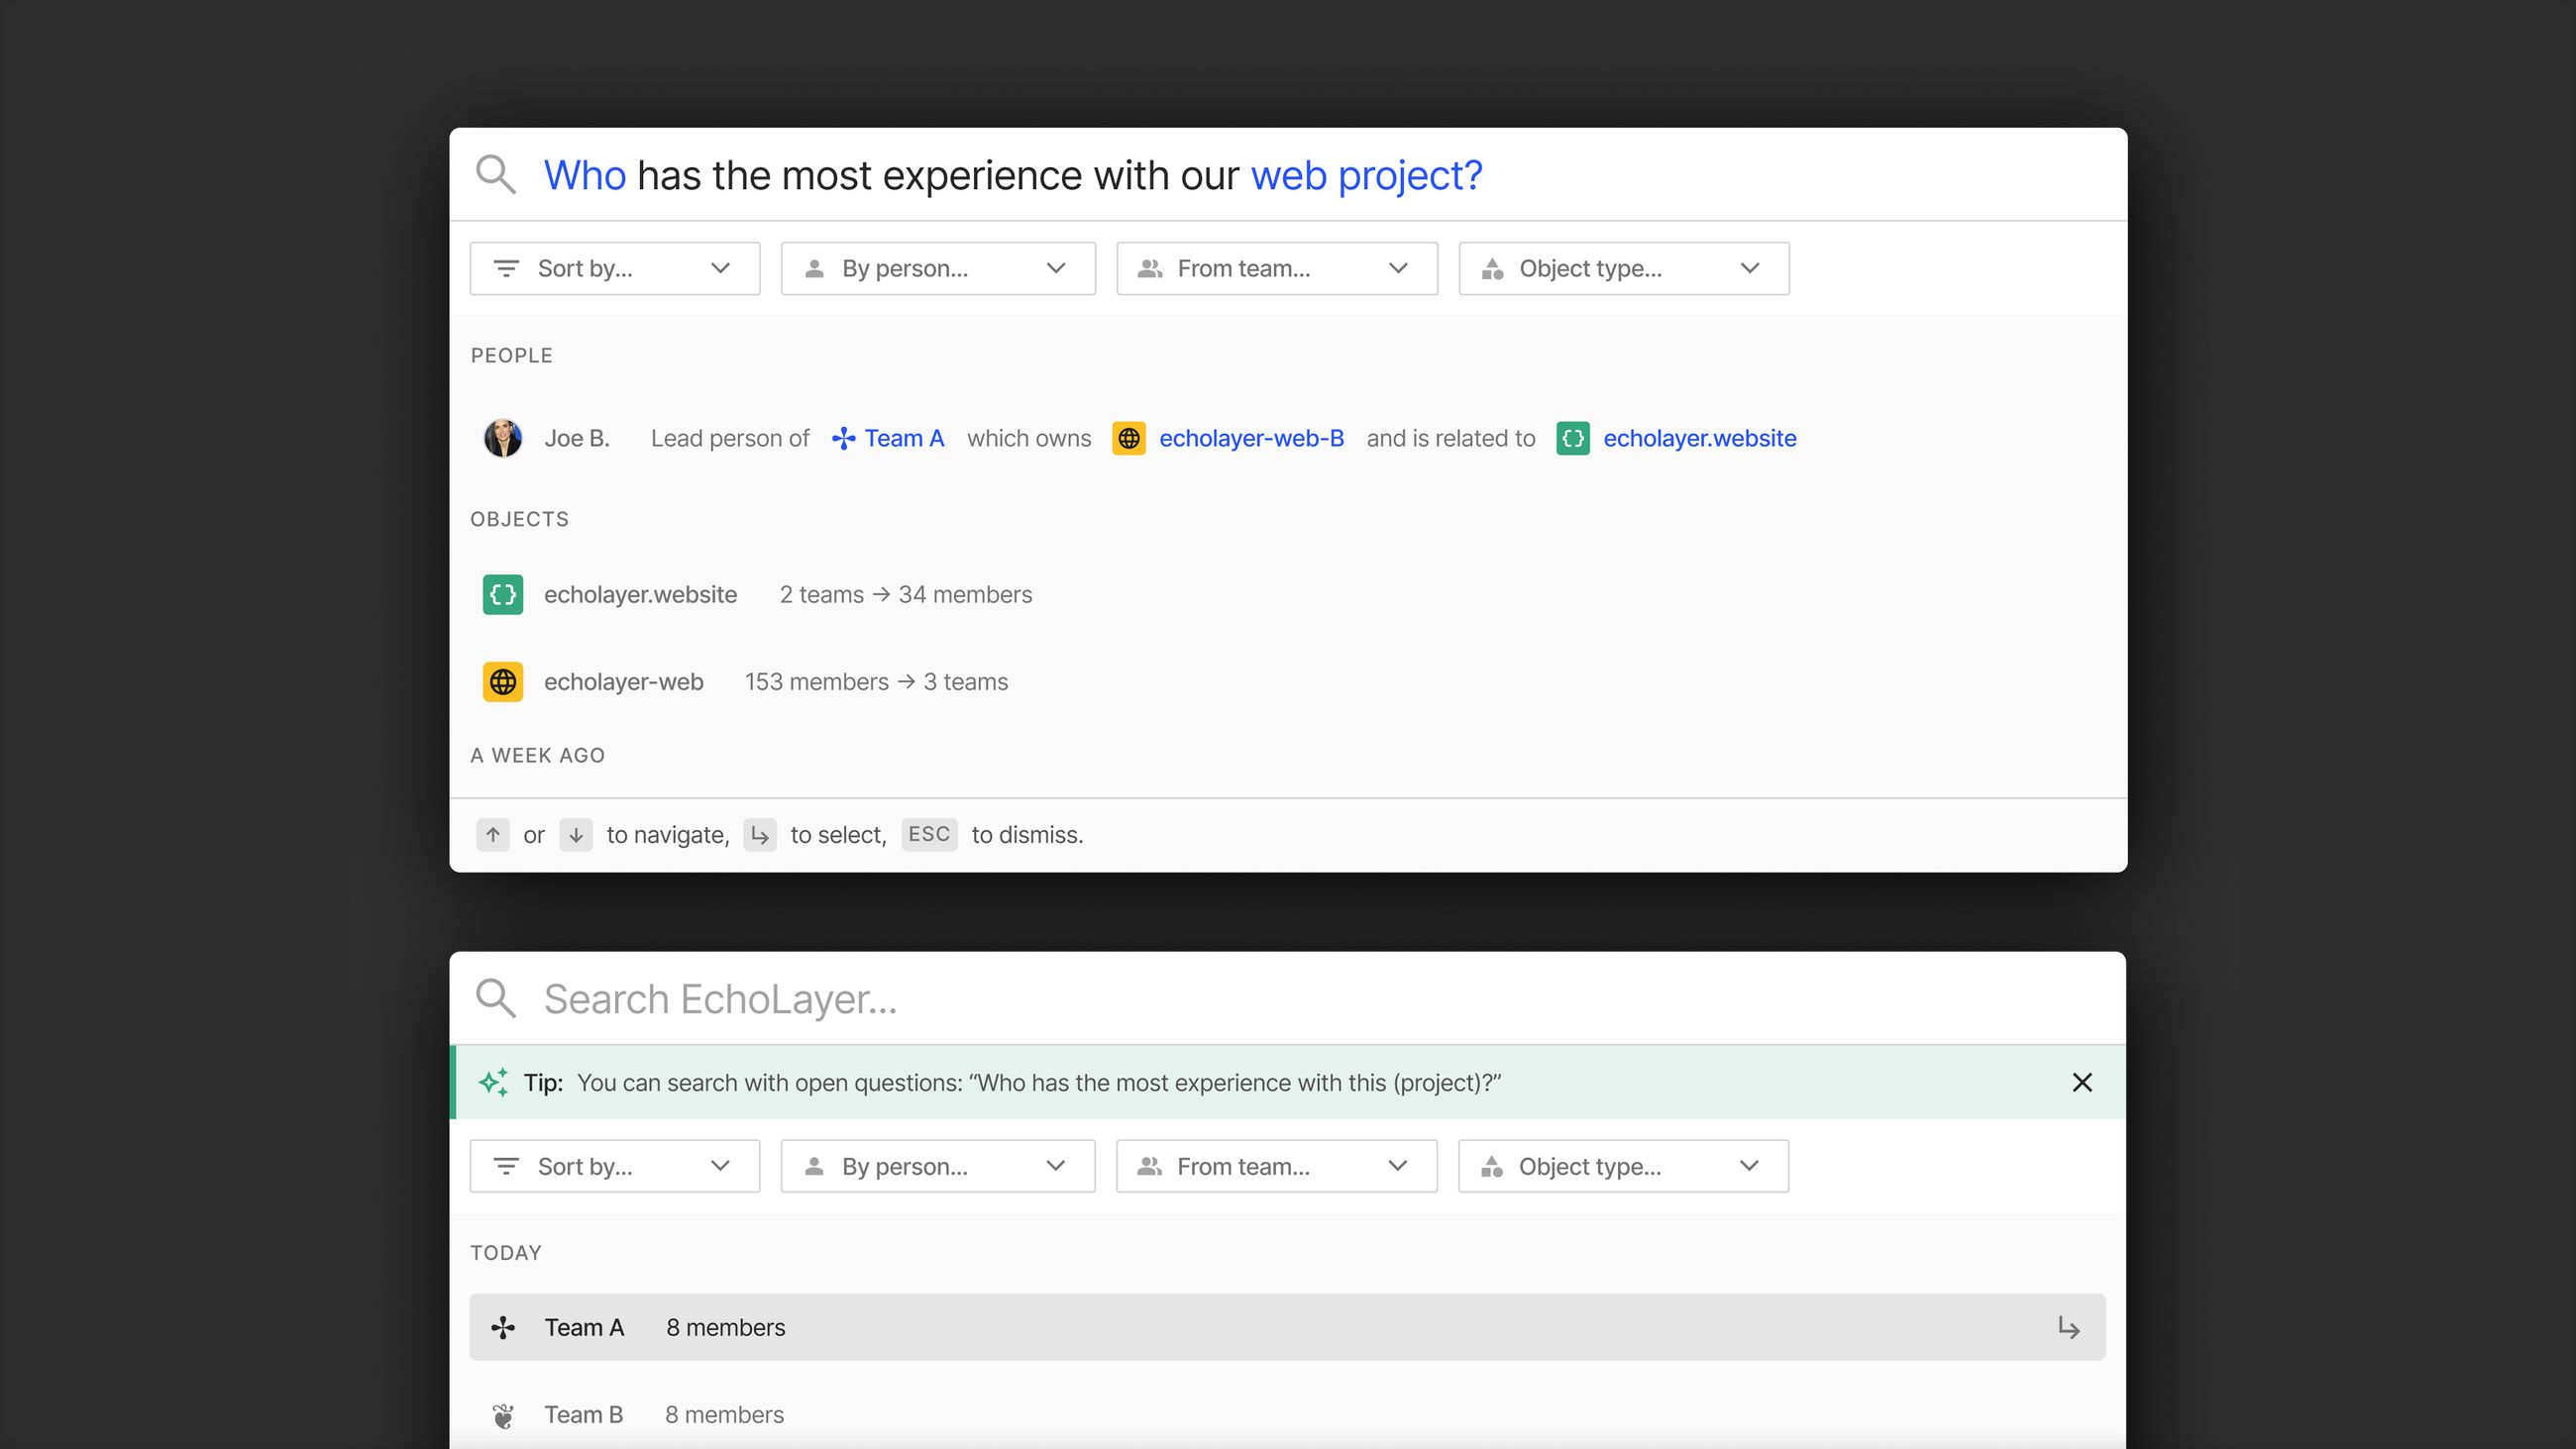Click the search magnifier icon in top panel

495,174
